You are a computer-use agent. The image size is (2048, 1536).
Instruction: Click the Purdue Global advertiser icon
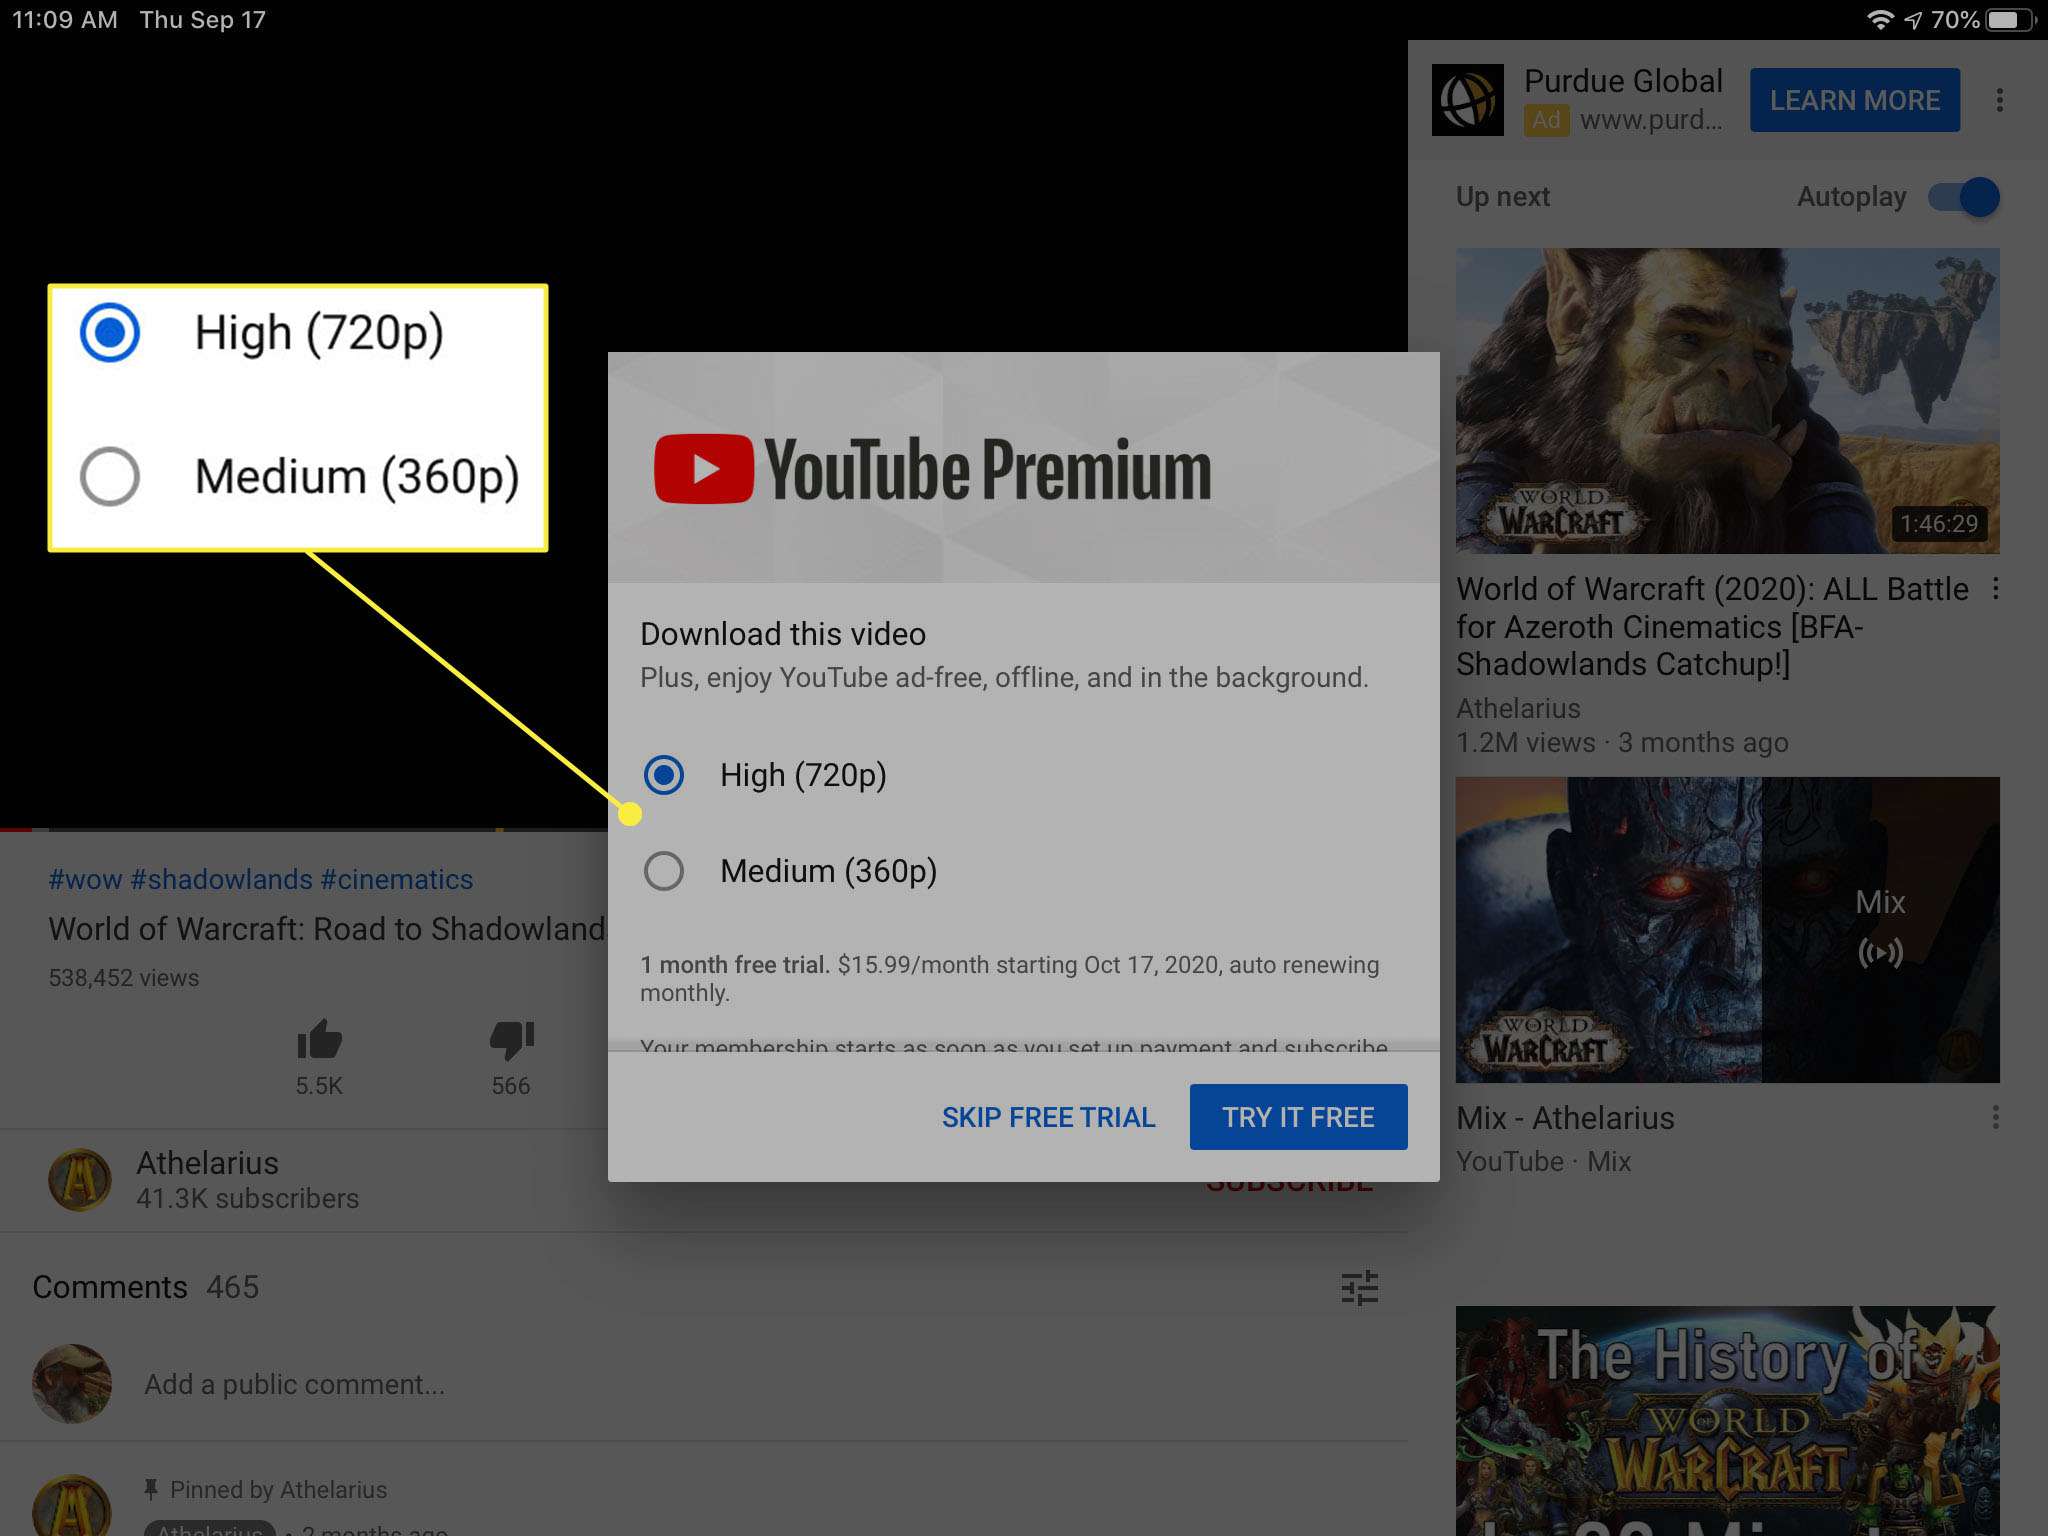(x=1467, y=98)
